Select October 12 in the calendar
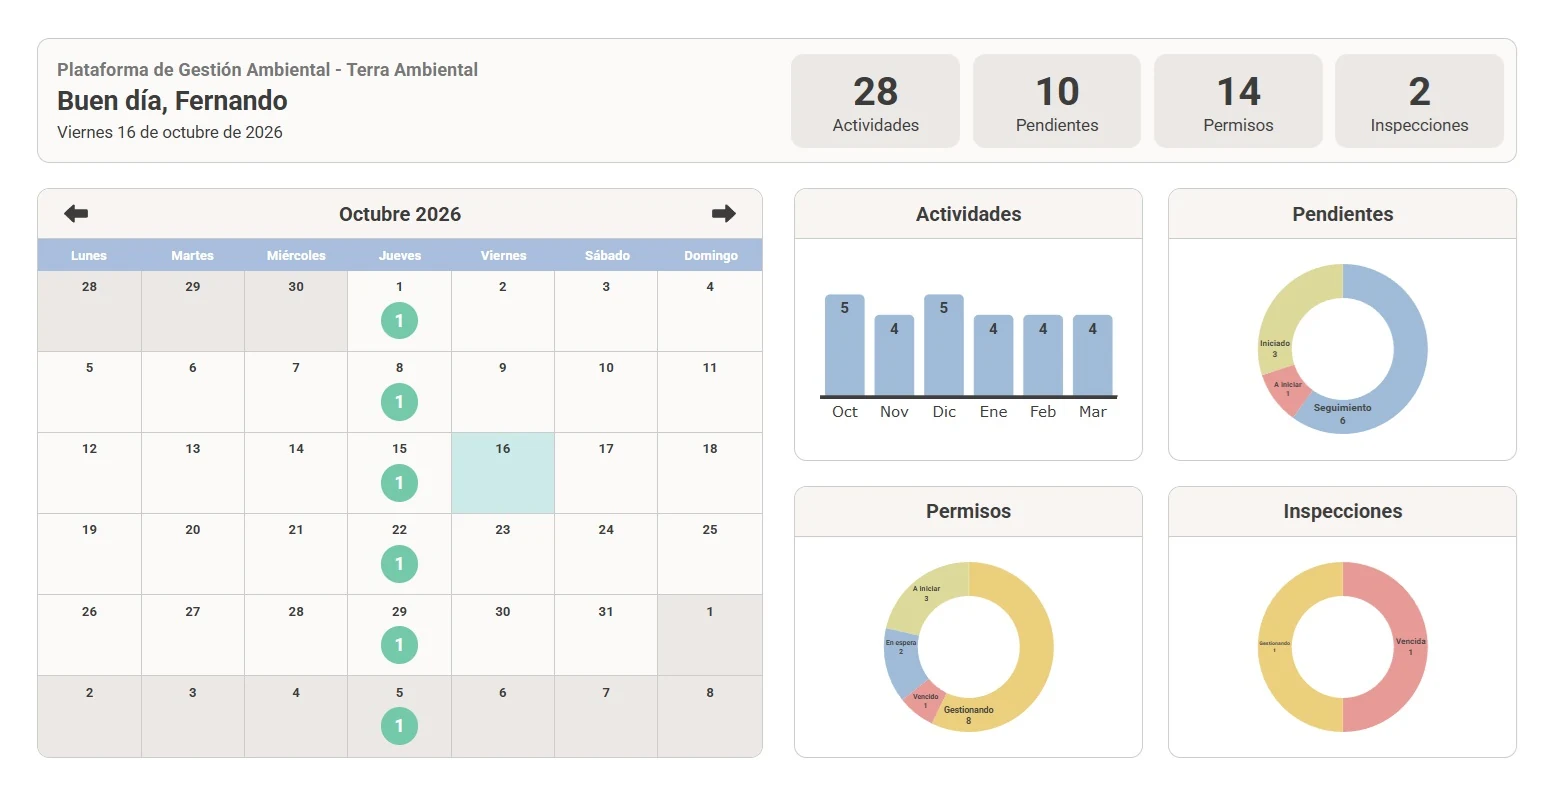This screenshot has height=796, width=1552. tap(89, 473)
